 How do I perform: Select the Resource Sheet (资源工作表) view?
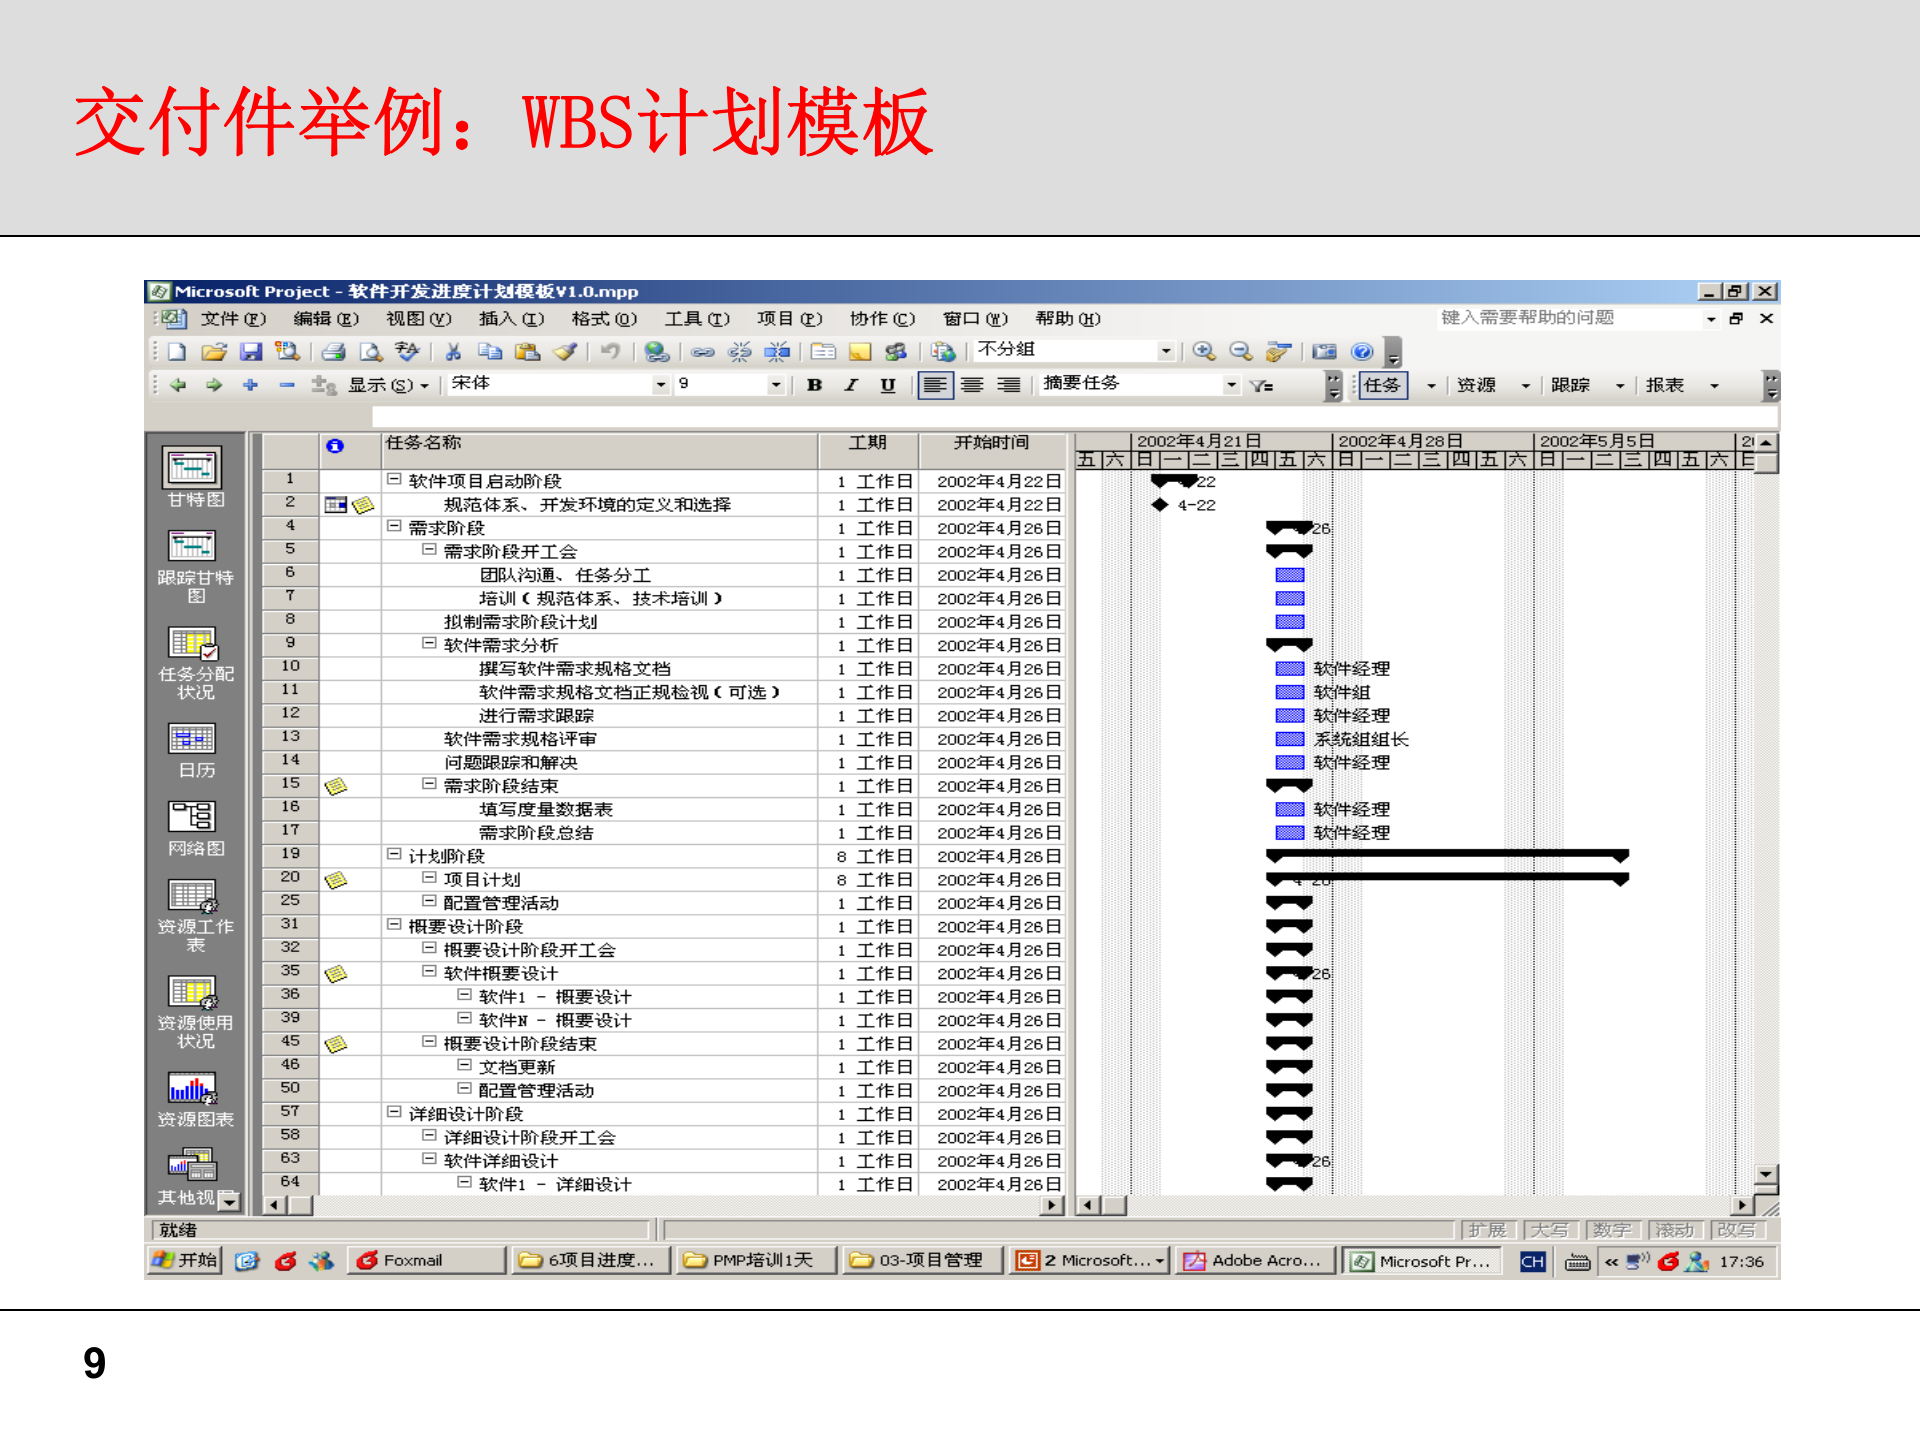[193, 895]
